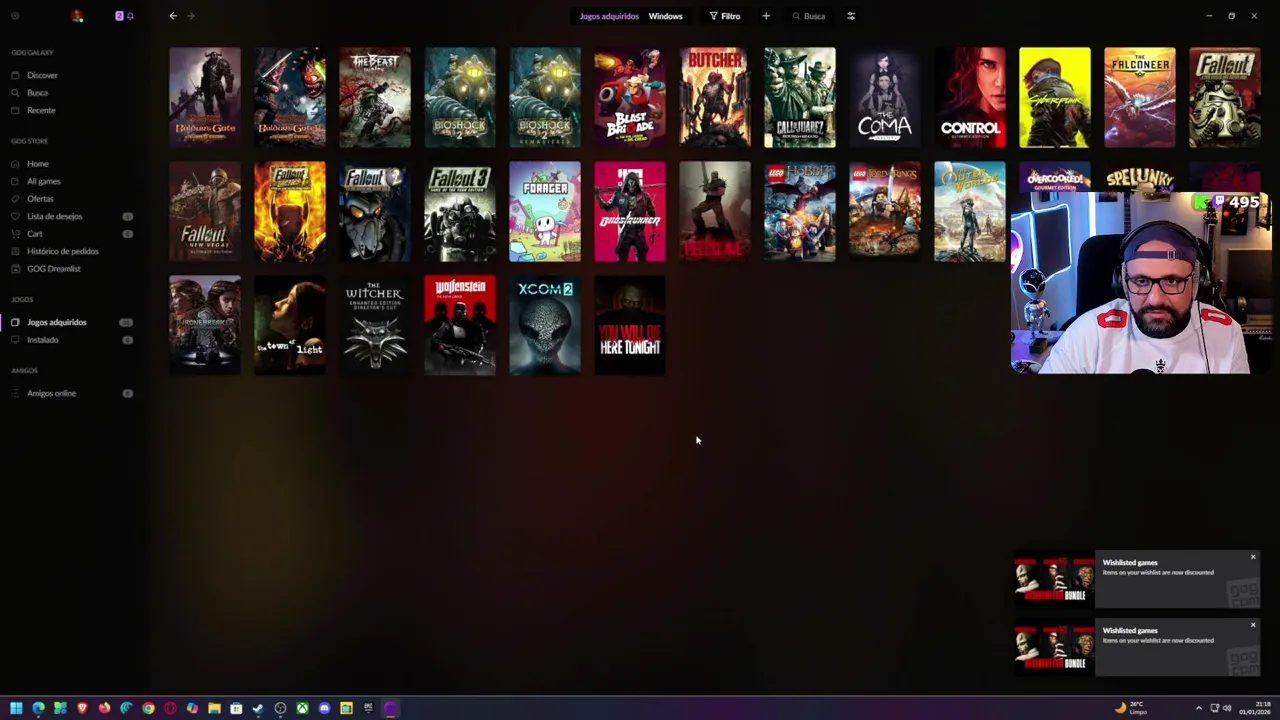Viewport: 1280px width, 720px height.
Task: Open the notifications bell
Action: [x=130, y=16]
